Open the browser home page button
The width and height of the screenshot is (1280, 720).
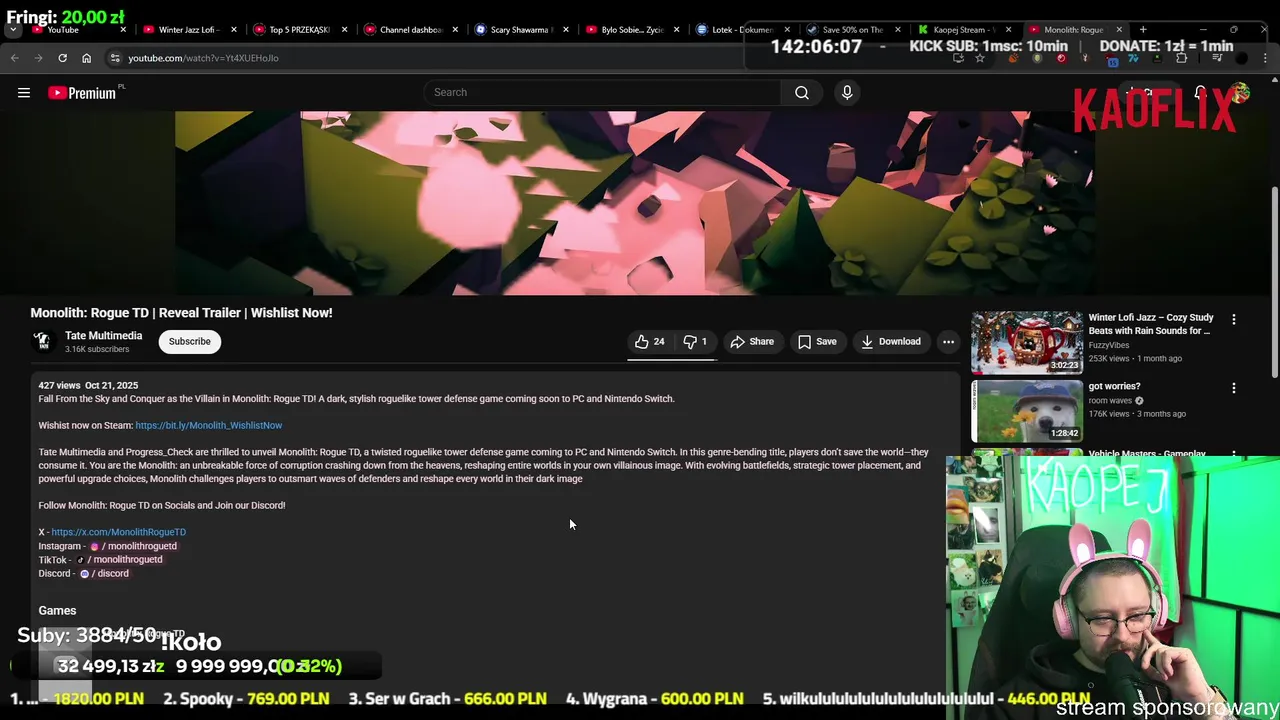pyautogui.click(x=86, y=58)
